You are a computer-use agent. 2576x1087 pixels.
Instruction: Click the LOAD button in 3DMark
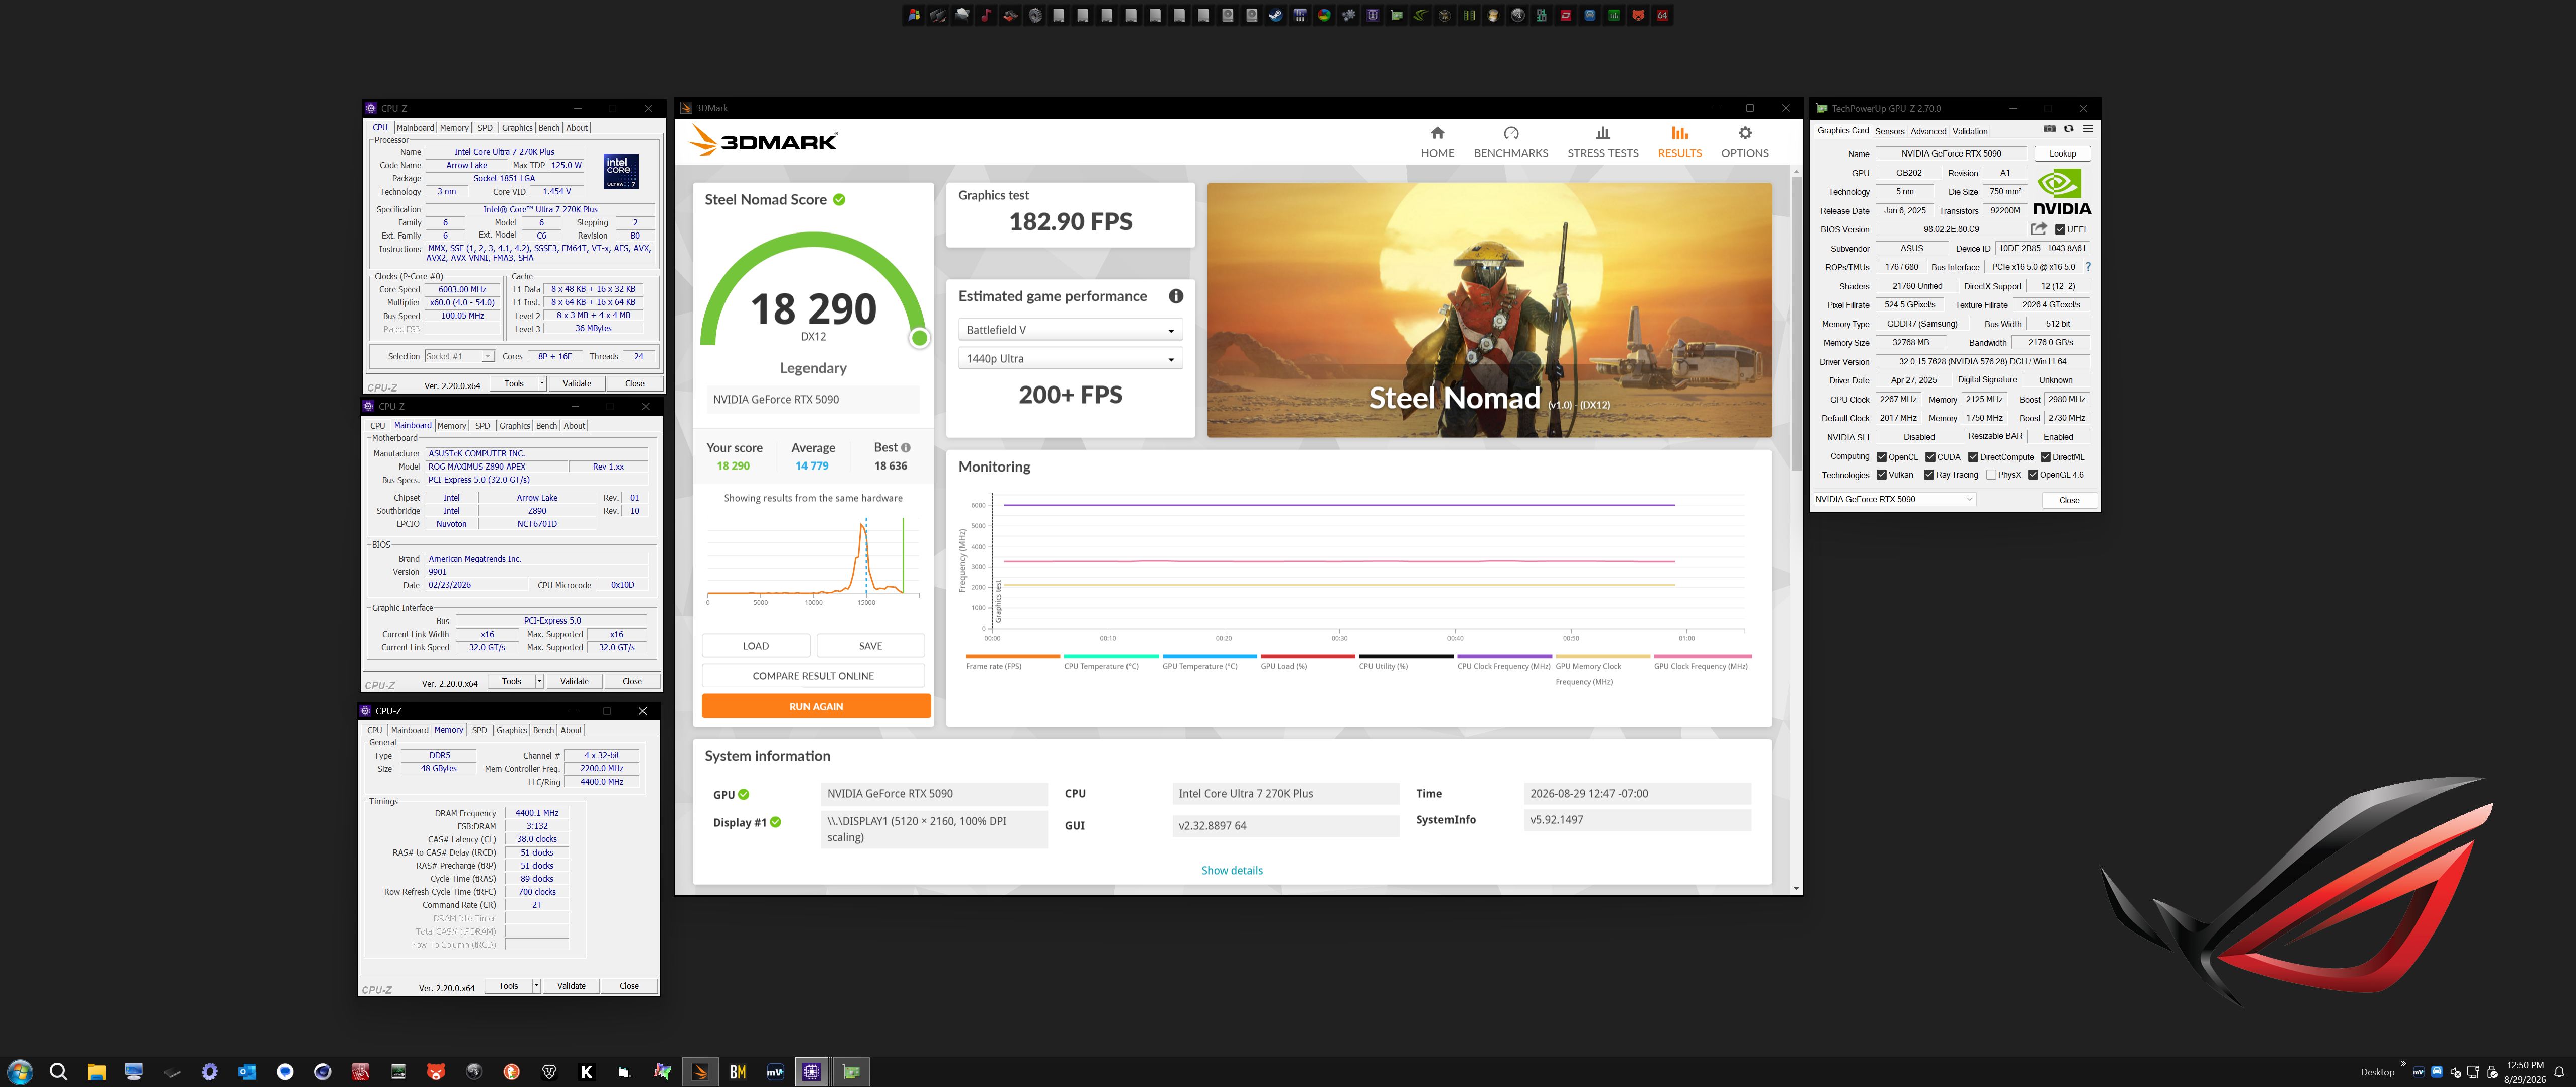point(756,646)
